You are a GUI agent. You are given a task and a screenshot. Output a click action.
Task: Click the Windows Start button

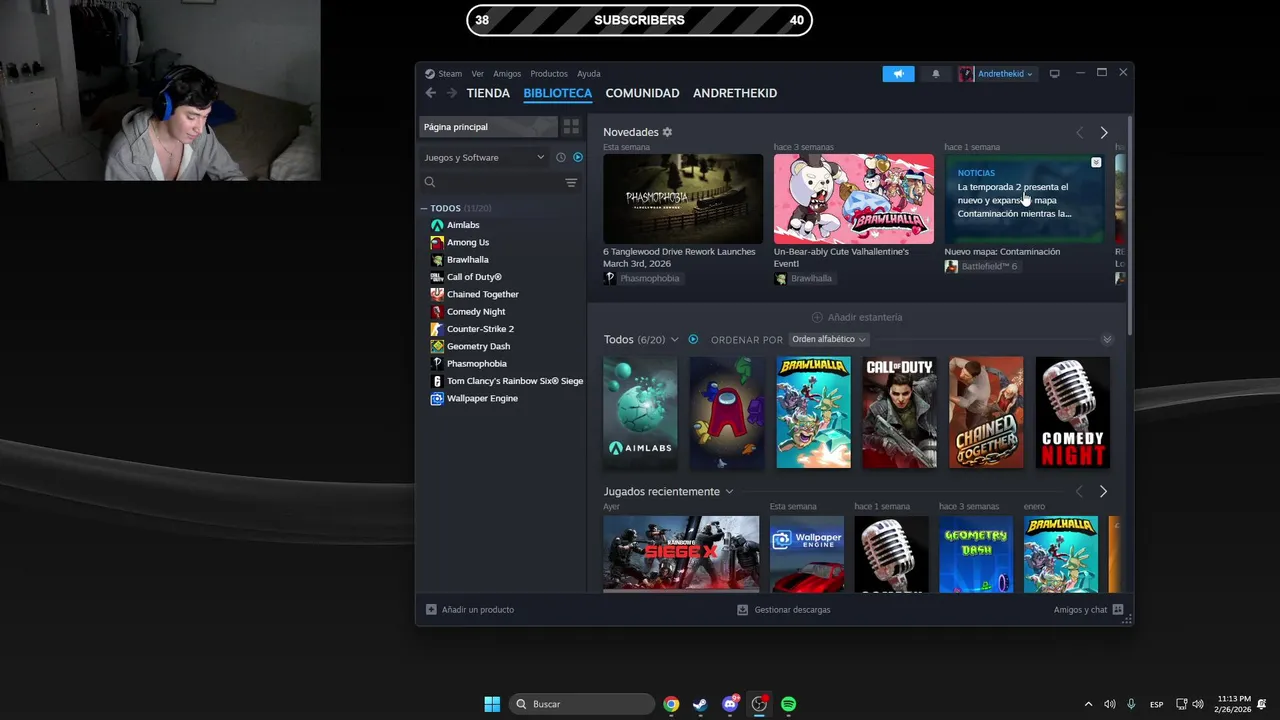492,704
